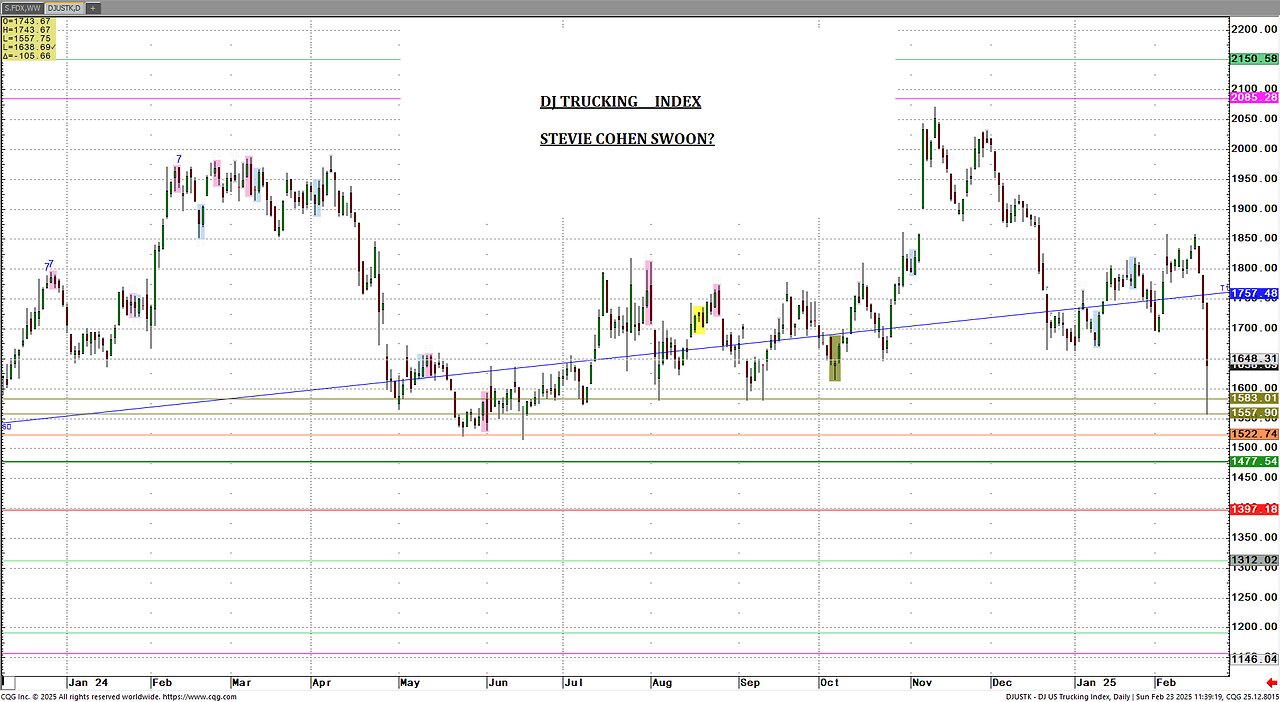The height and width of the screenshot is (702, 1280).
Task: Click the 'Oct' time axis label
Action: click(x=829, y=684)
